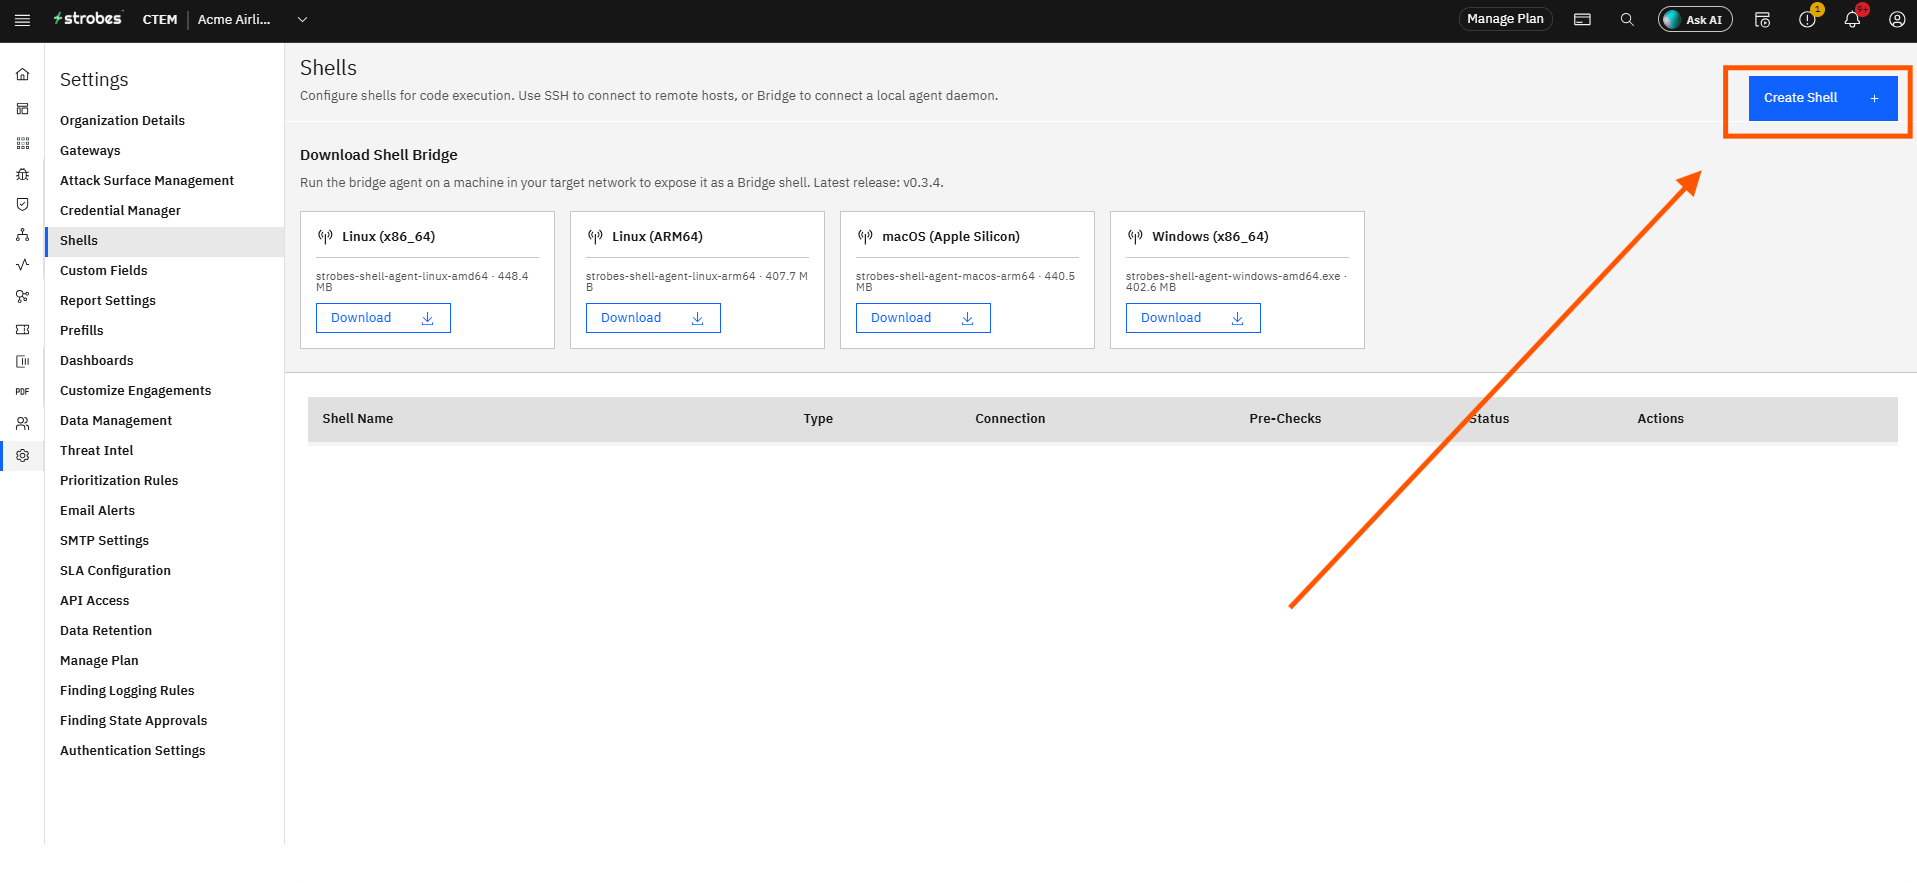Image resolution: width=1917 pixels, height=883 pixels.
Task: Open Organization Details settings
Action: [122, 121]
